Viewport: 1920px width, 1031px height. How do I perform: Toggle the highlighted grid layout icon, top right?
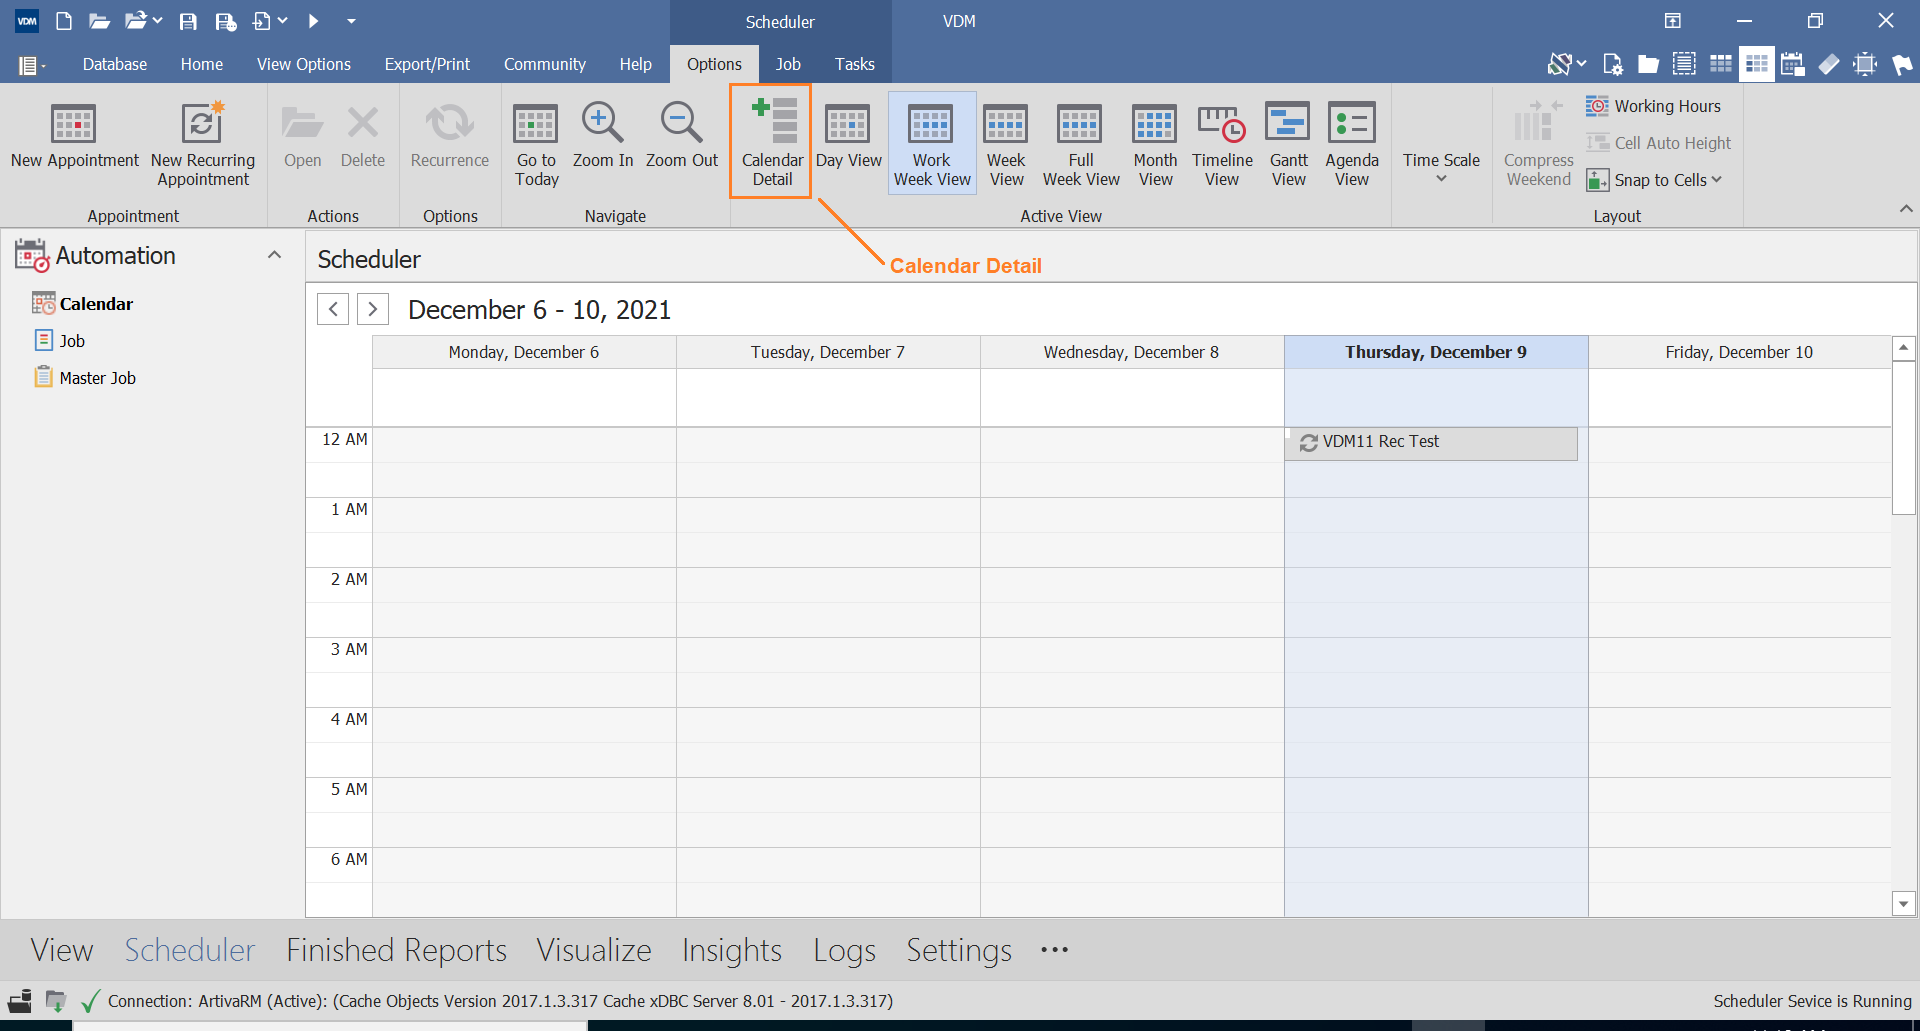[x=1757, y=64]
